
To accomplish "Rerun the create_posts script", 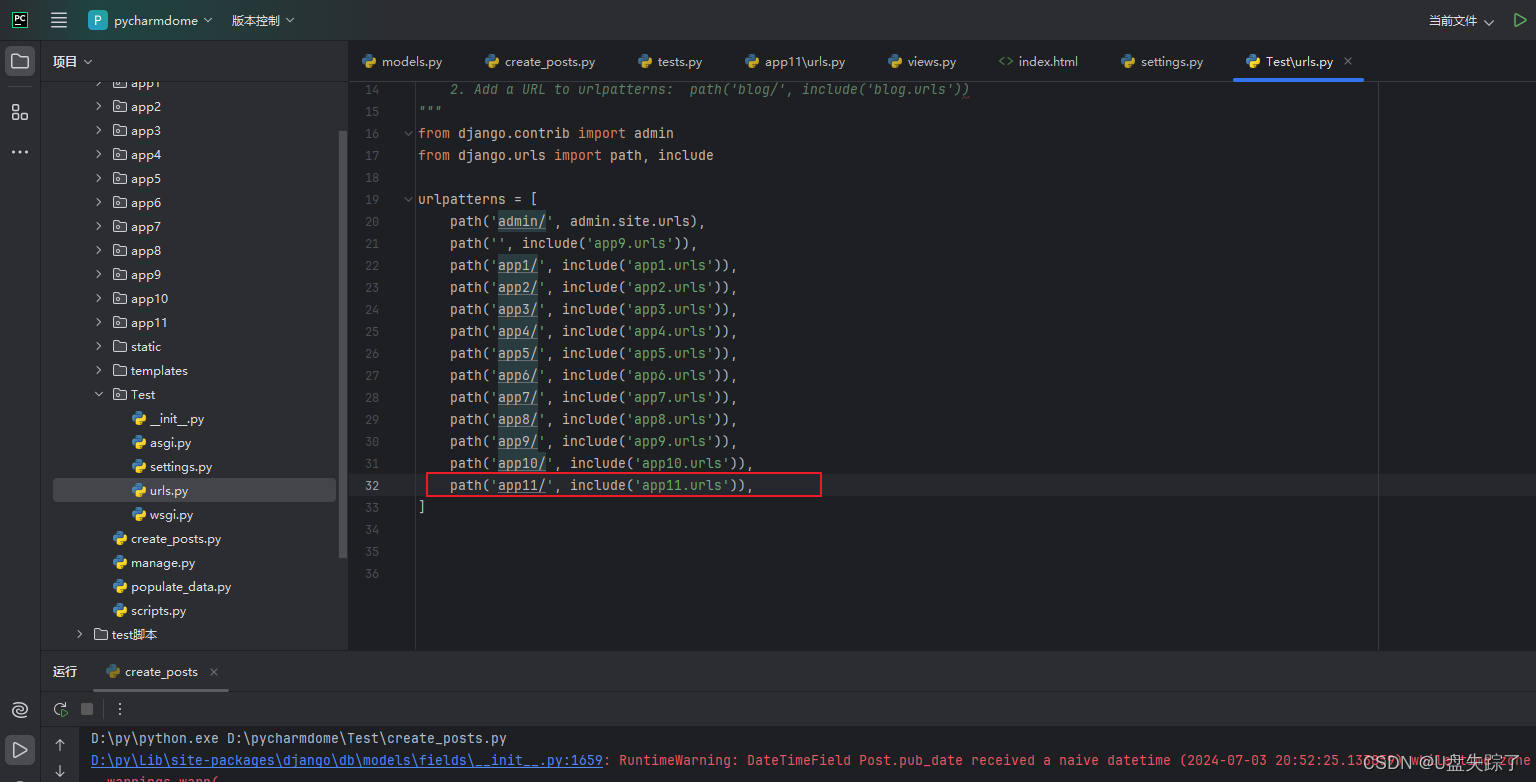I will tap(60, 709).
